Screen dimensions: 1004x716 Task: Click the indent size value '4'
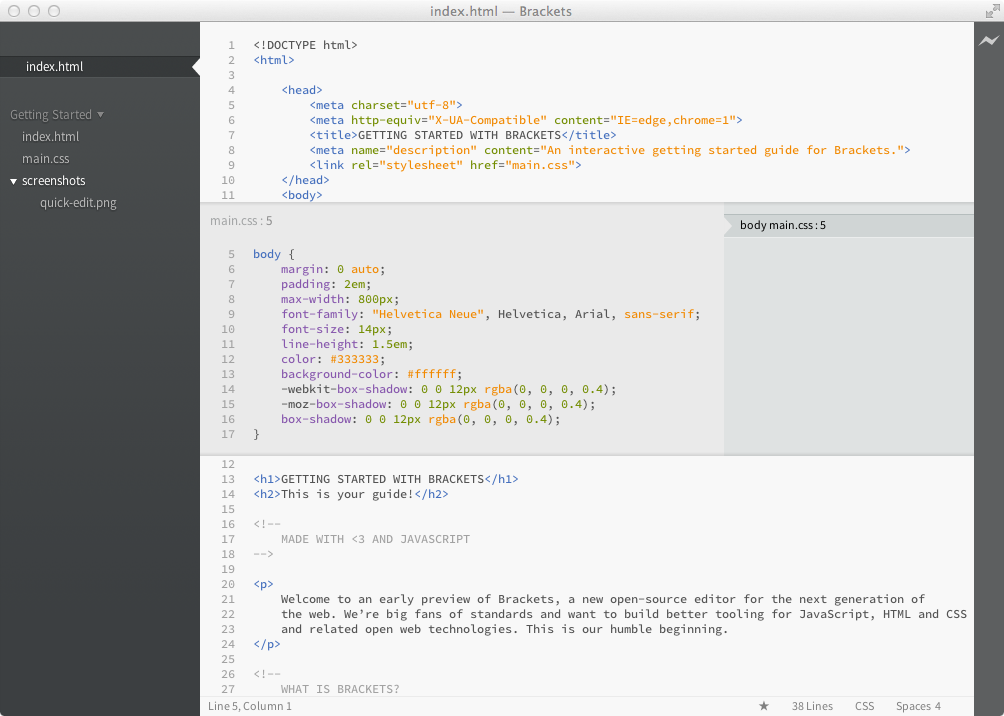point(938,706)
